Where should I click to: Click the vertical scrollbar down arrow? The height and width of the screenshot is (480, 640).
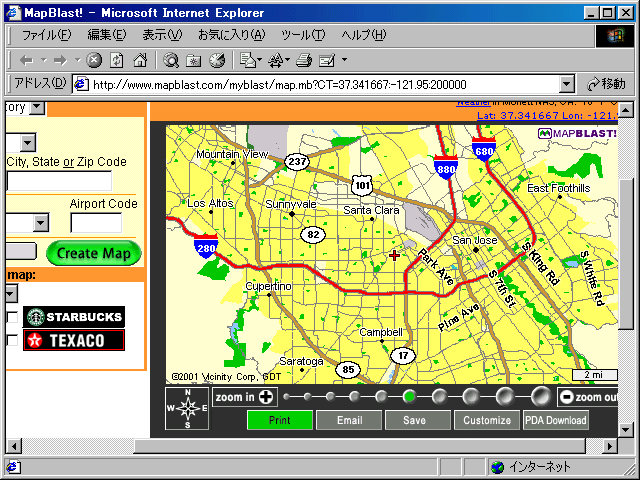[626, 429]
